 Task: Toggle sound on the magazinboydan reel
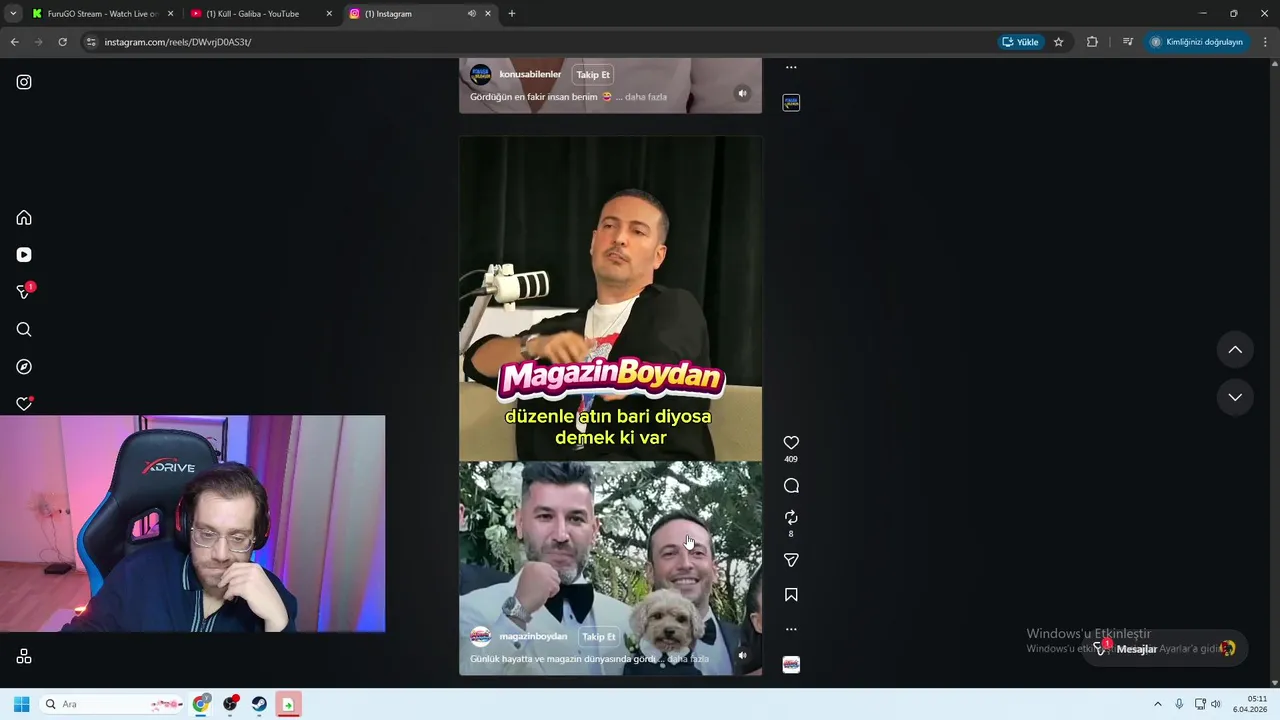742,655
